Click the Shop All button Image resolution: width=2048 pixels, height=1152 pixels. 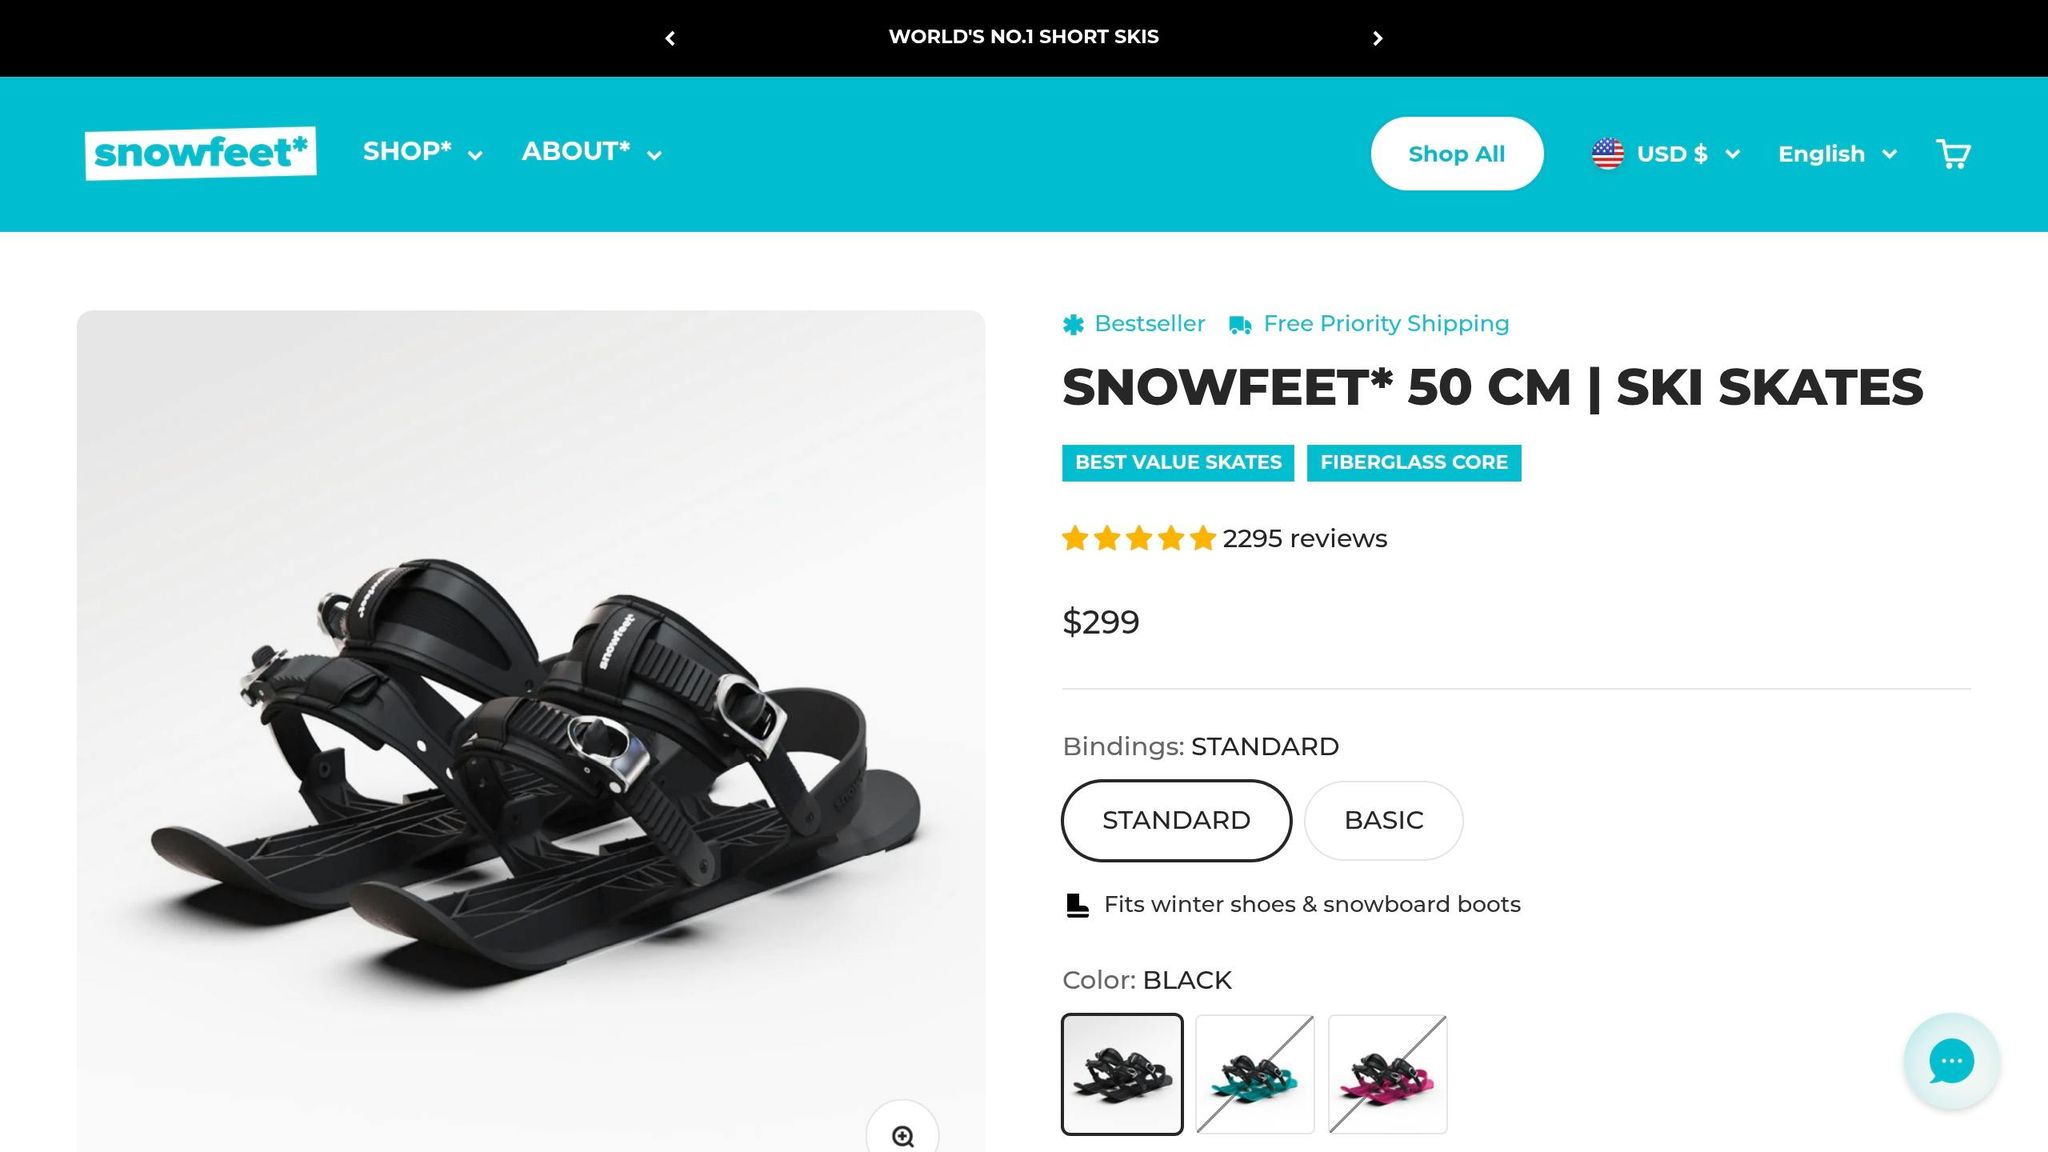click(1456, 153)
